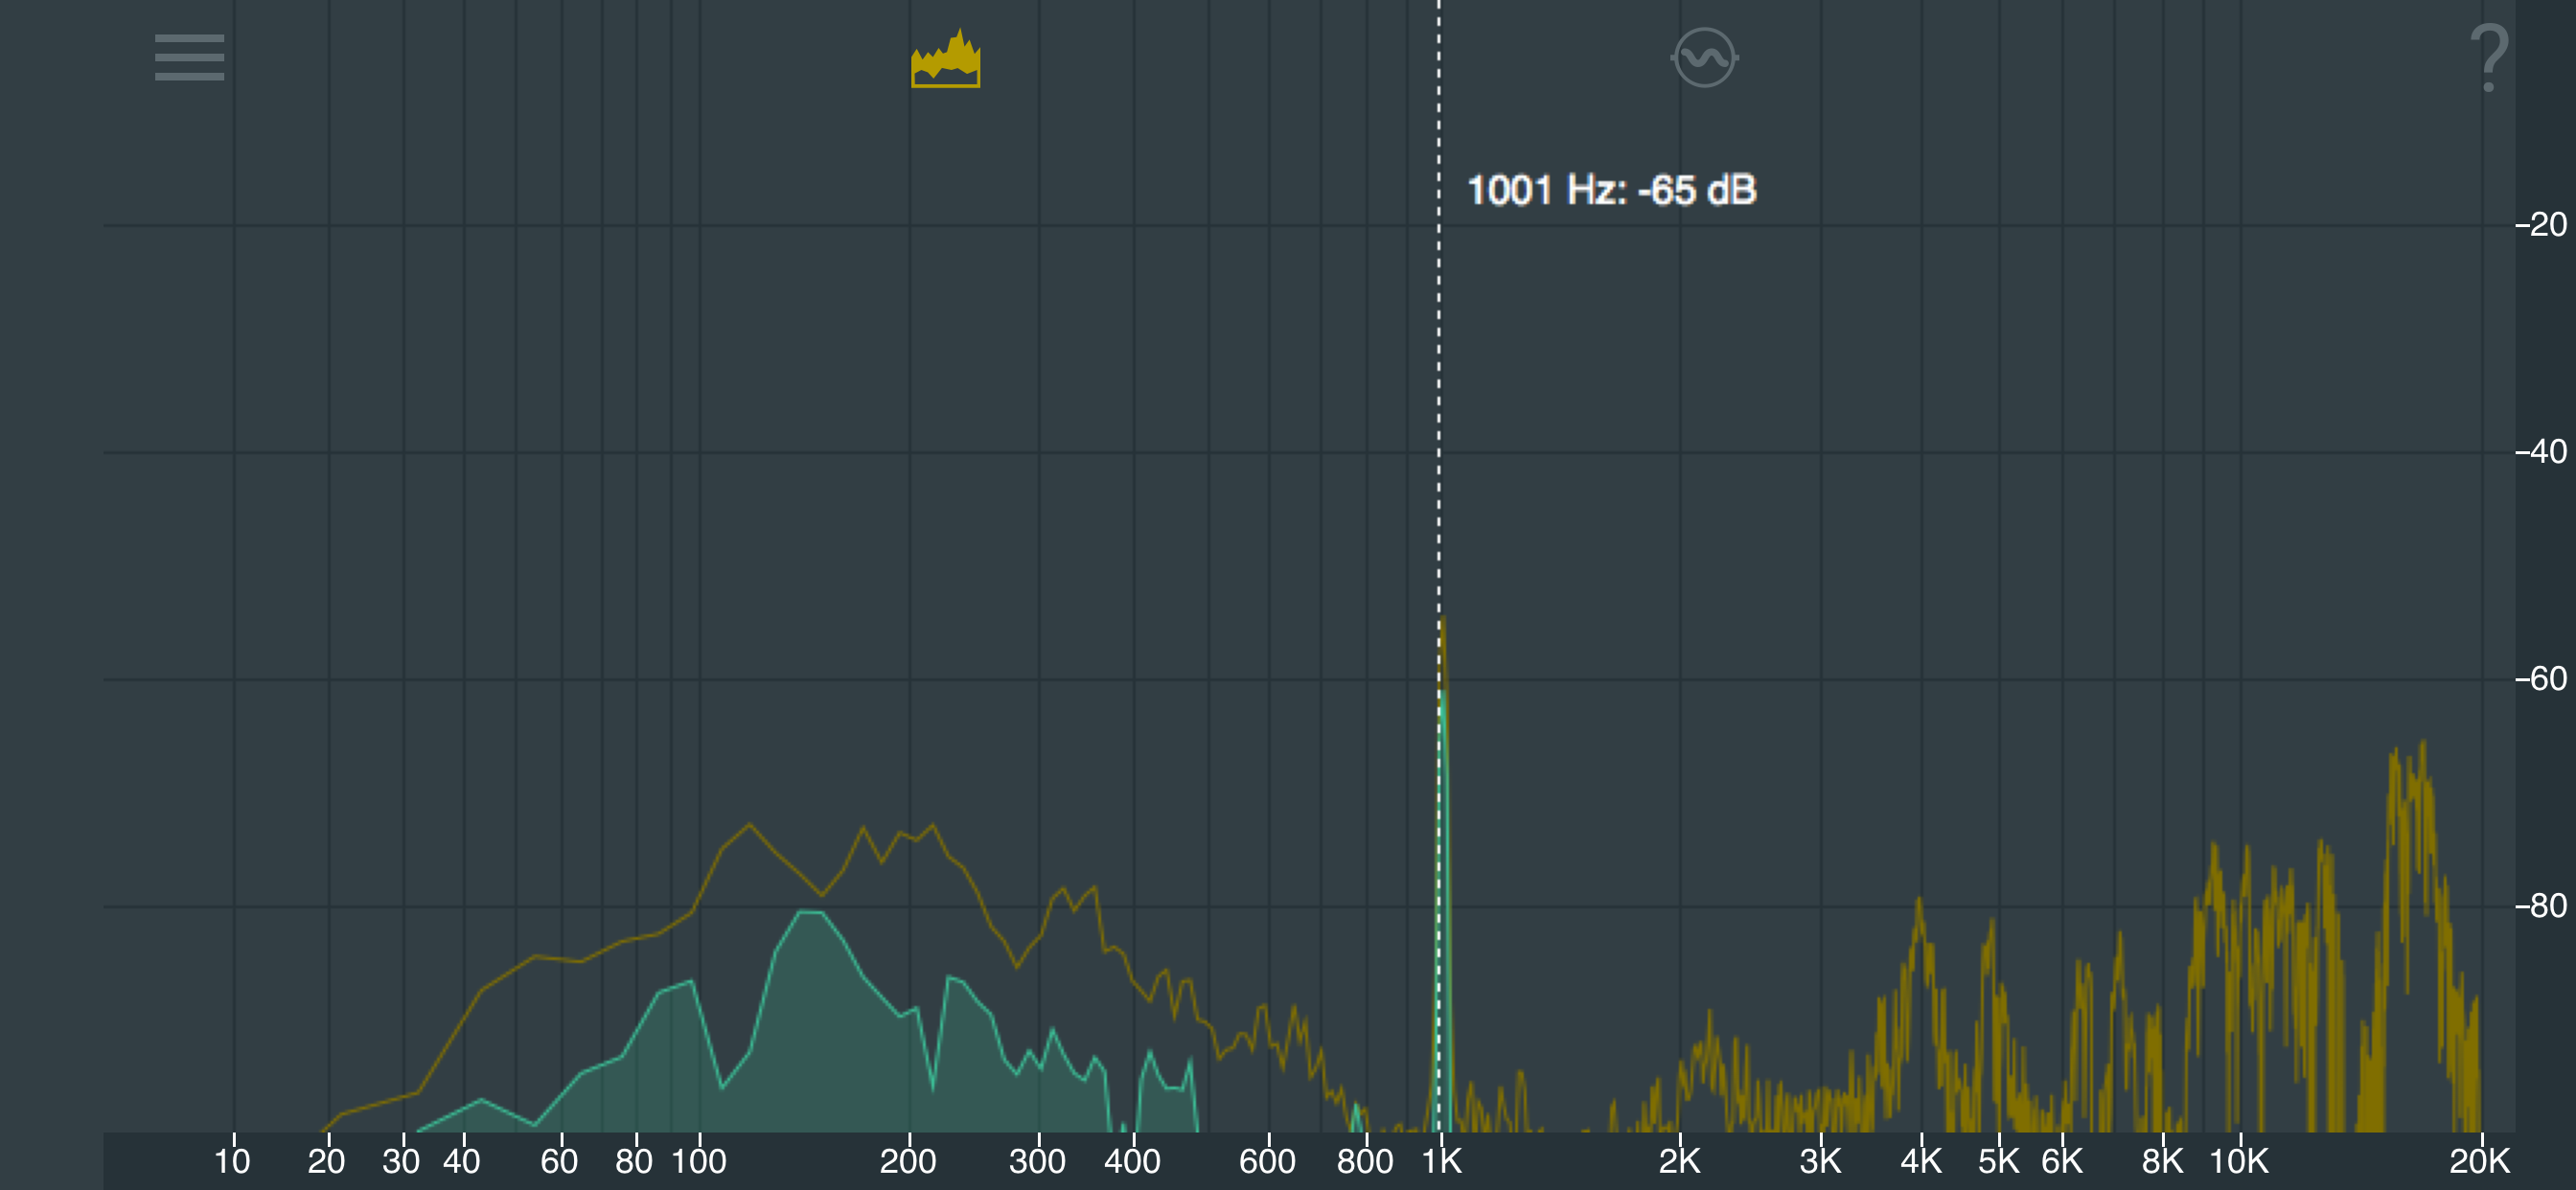The width and height of the screenshot is (2576, 1190).
Task: Click the -80 dB scale label
Action: 2540,906
